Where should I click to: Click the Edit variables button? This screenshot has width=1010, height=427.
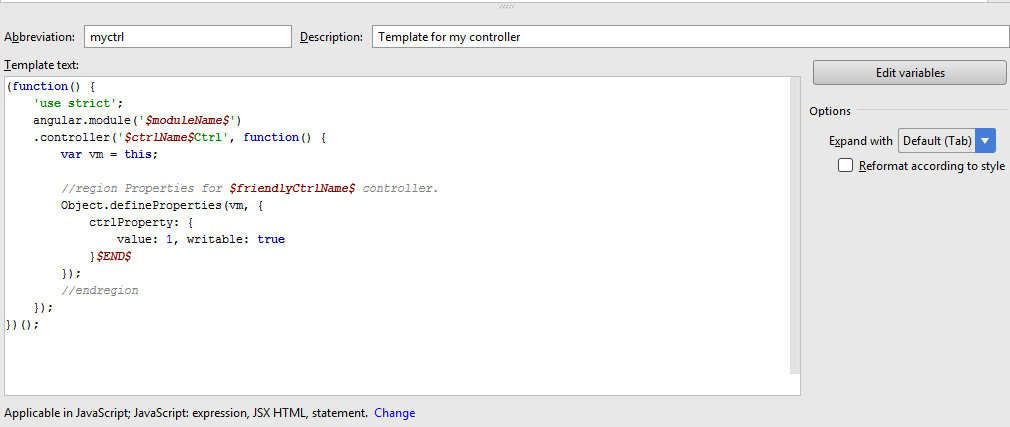[909, 73]
